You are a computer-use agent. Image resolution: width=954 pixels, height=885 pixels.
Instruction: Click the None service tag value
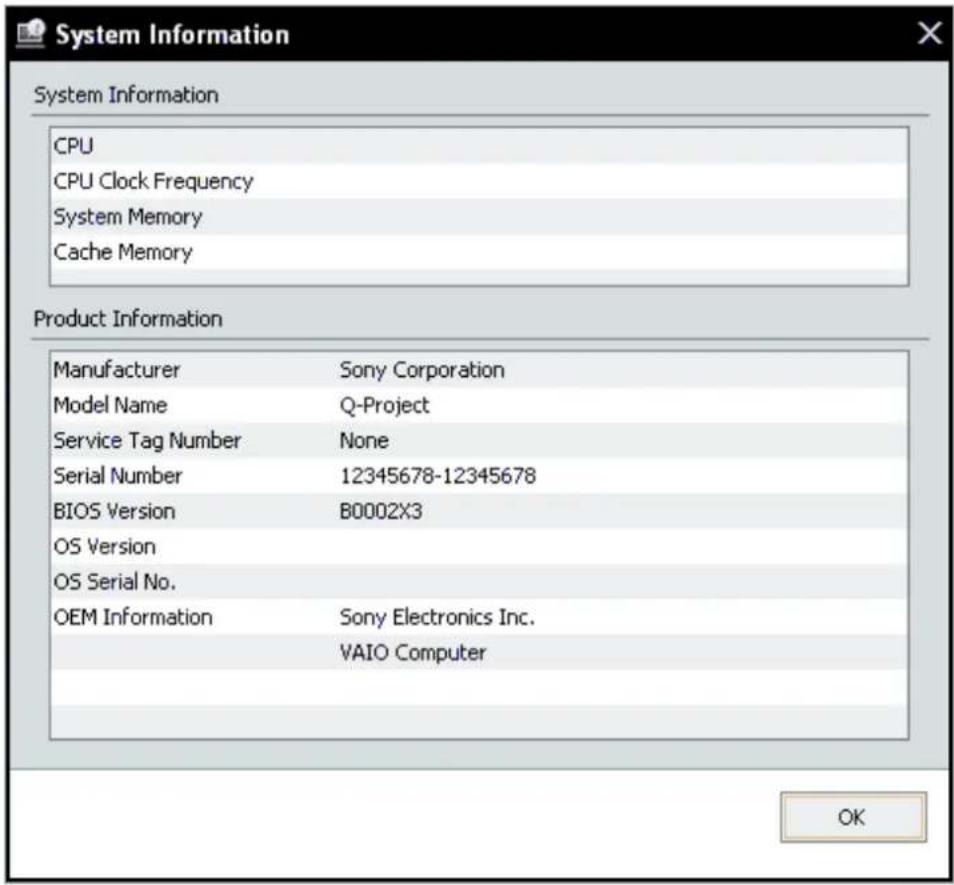364,440
